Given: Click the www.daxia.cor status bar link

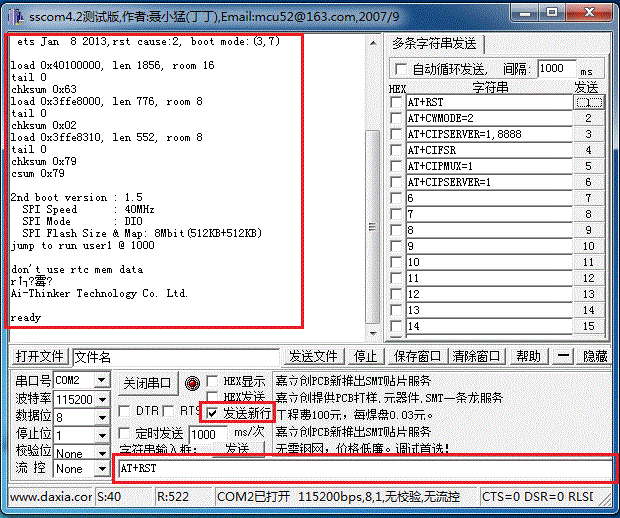Looking at the screenshot, I should click(51, 497).
